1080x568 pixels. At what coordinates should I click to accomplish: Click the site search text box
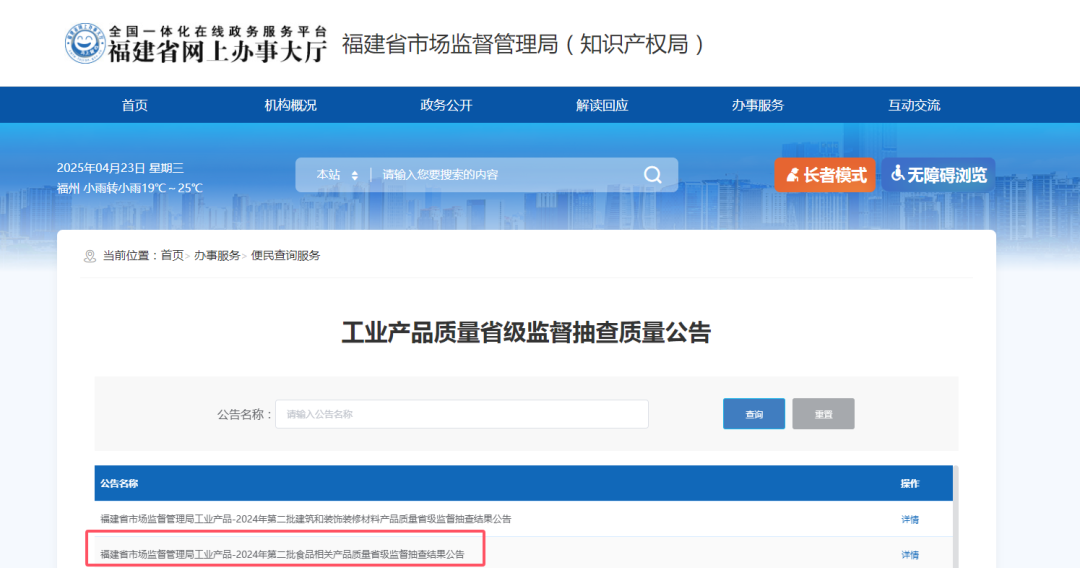tap(506, 175)
